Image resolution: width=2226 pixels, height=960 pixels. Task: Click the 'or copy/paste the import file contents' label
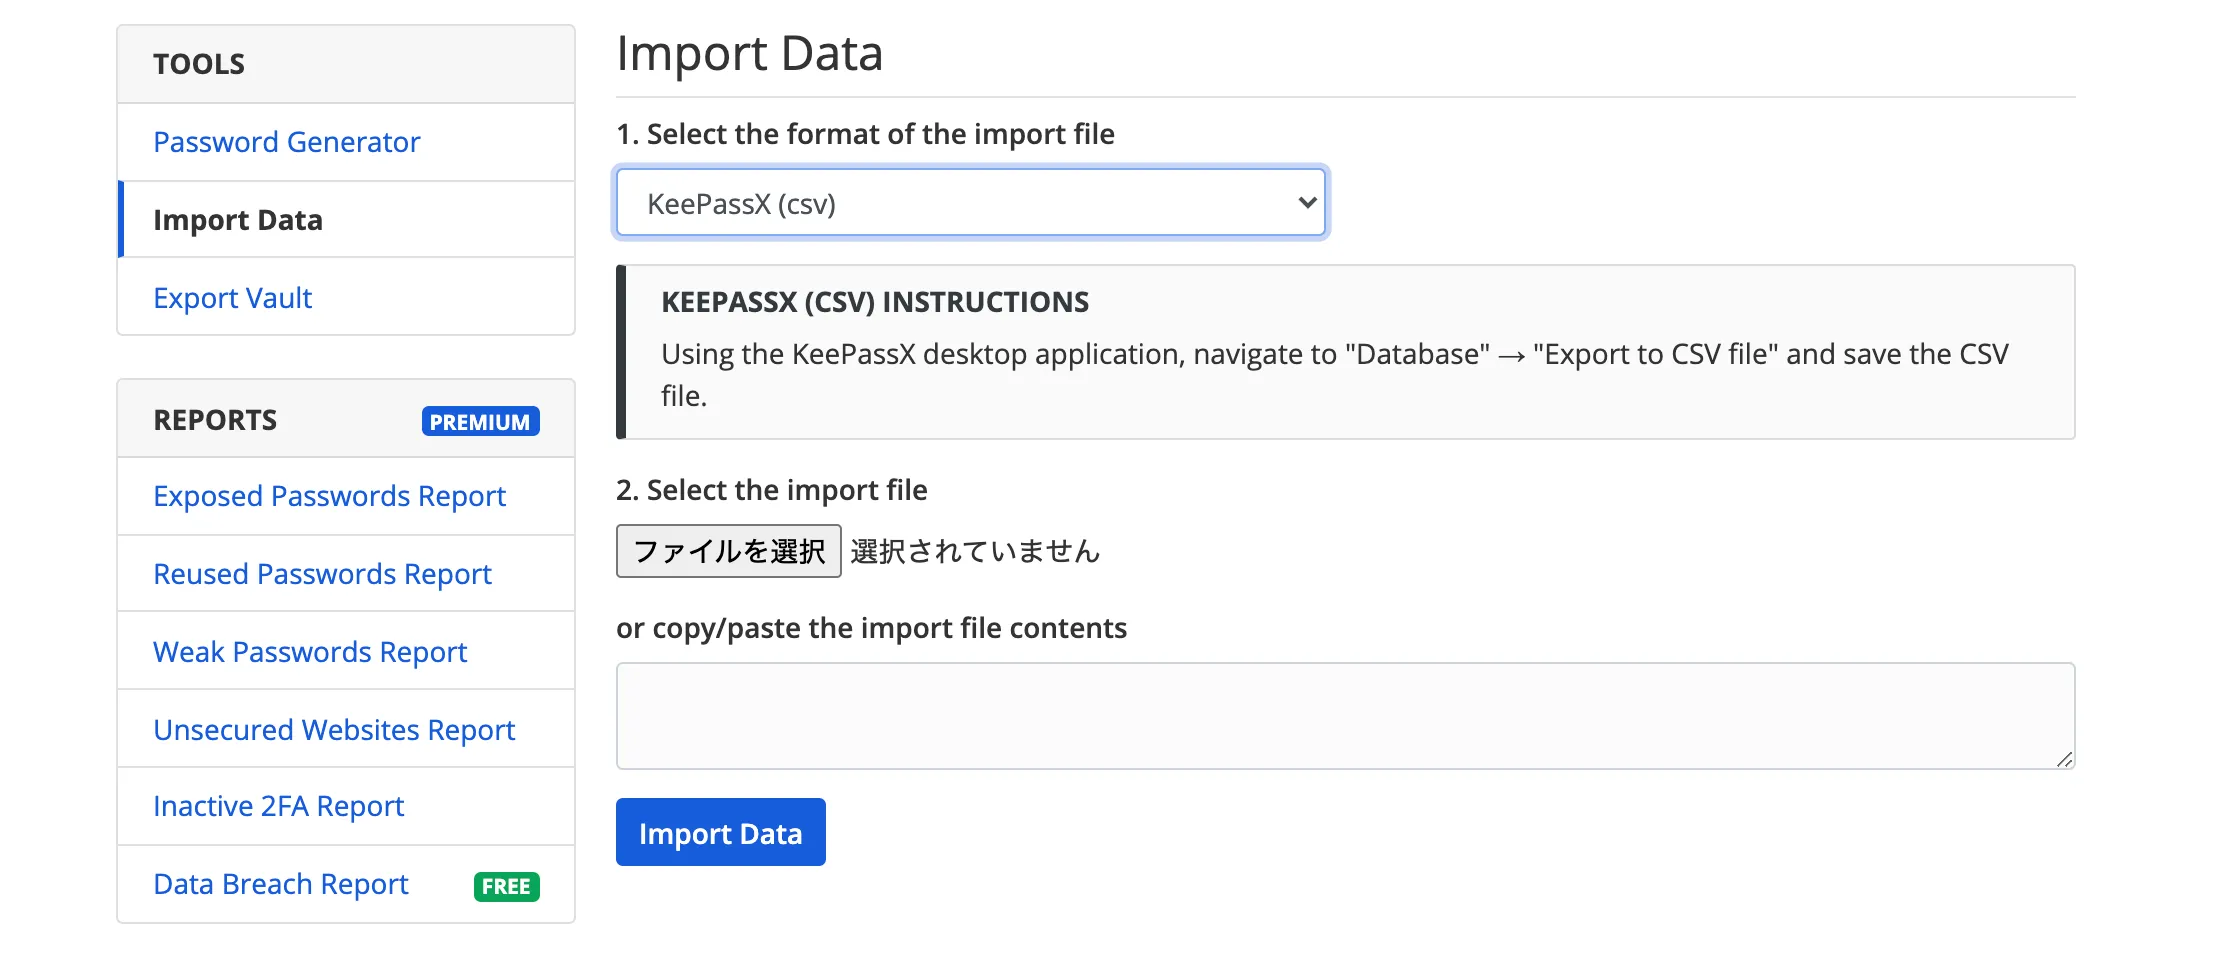tap(871, 628)
